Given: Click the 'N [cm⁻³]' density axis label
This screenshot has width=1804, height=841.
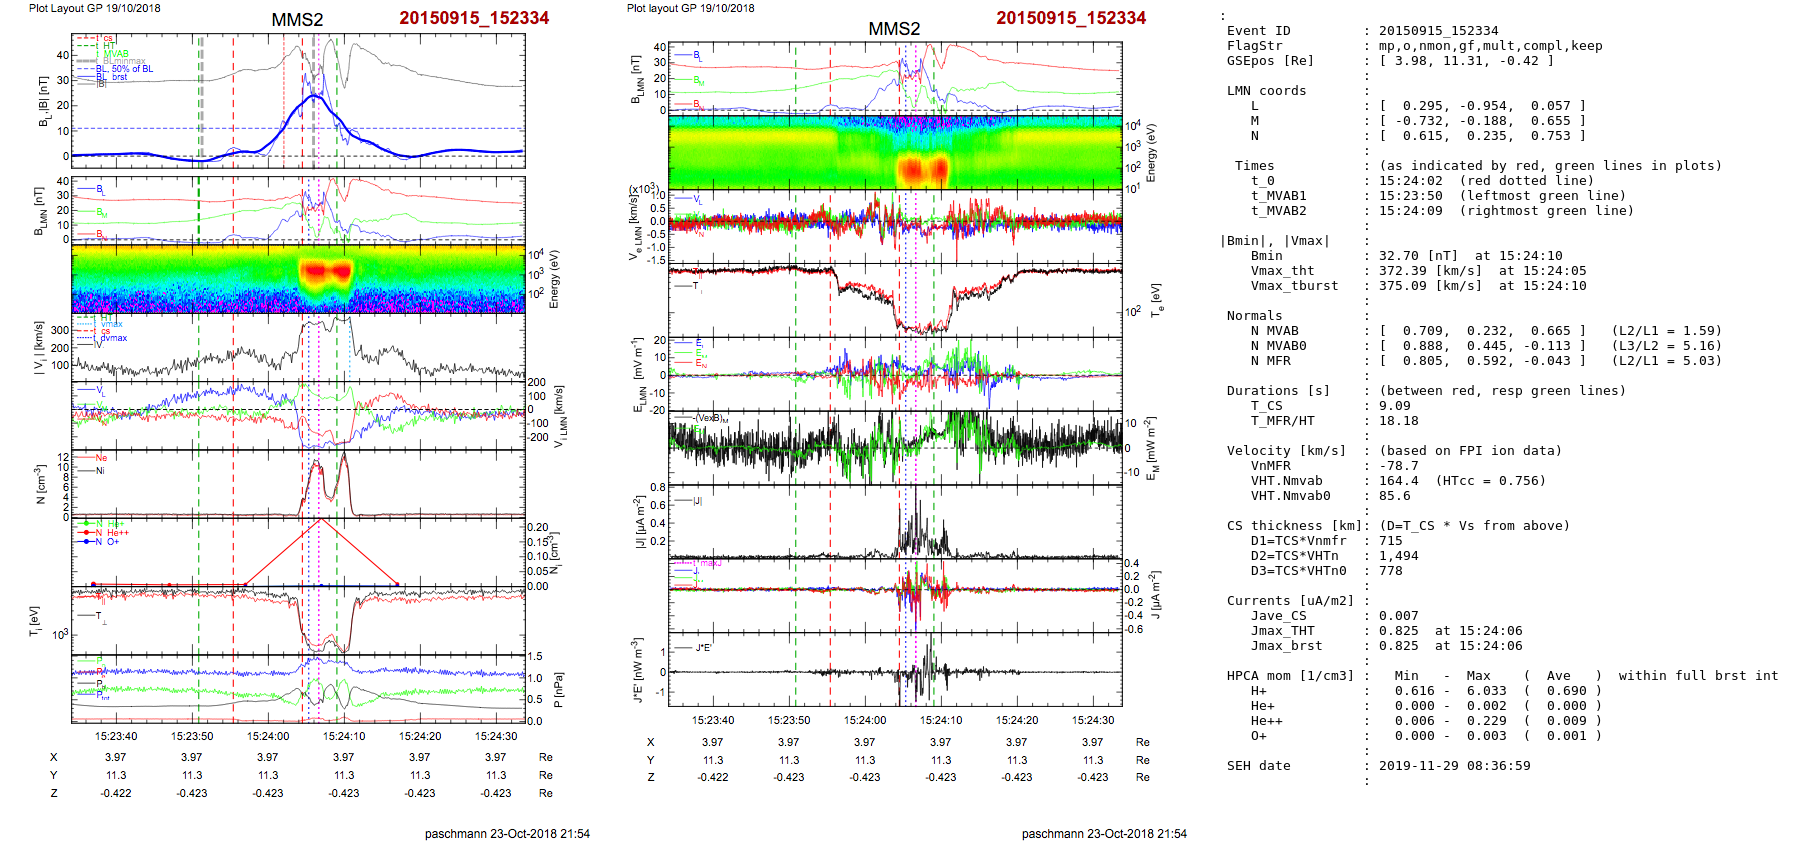Looking at the screenshot, I should (41, 483).
